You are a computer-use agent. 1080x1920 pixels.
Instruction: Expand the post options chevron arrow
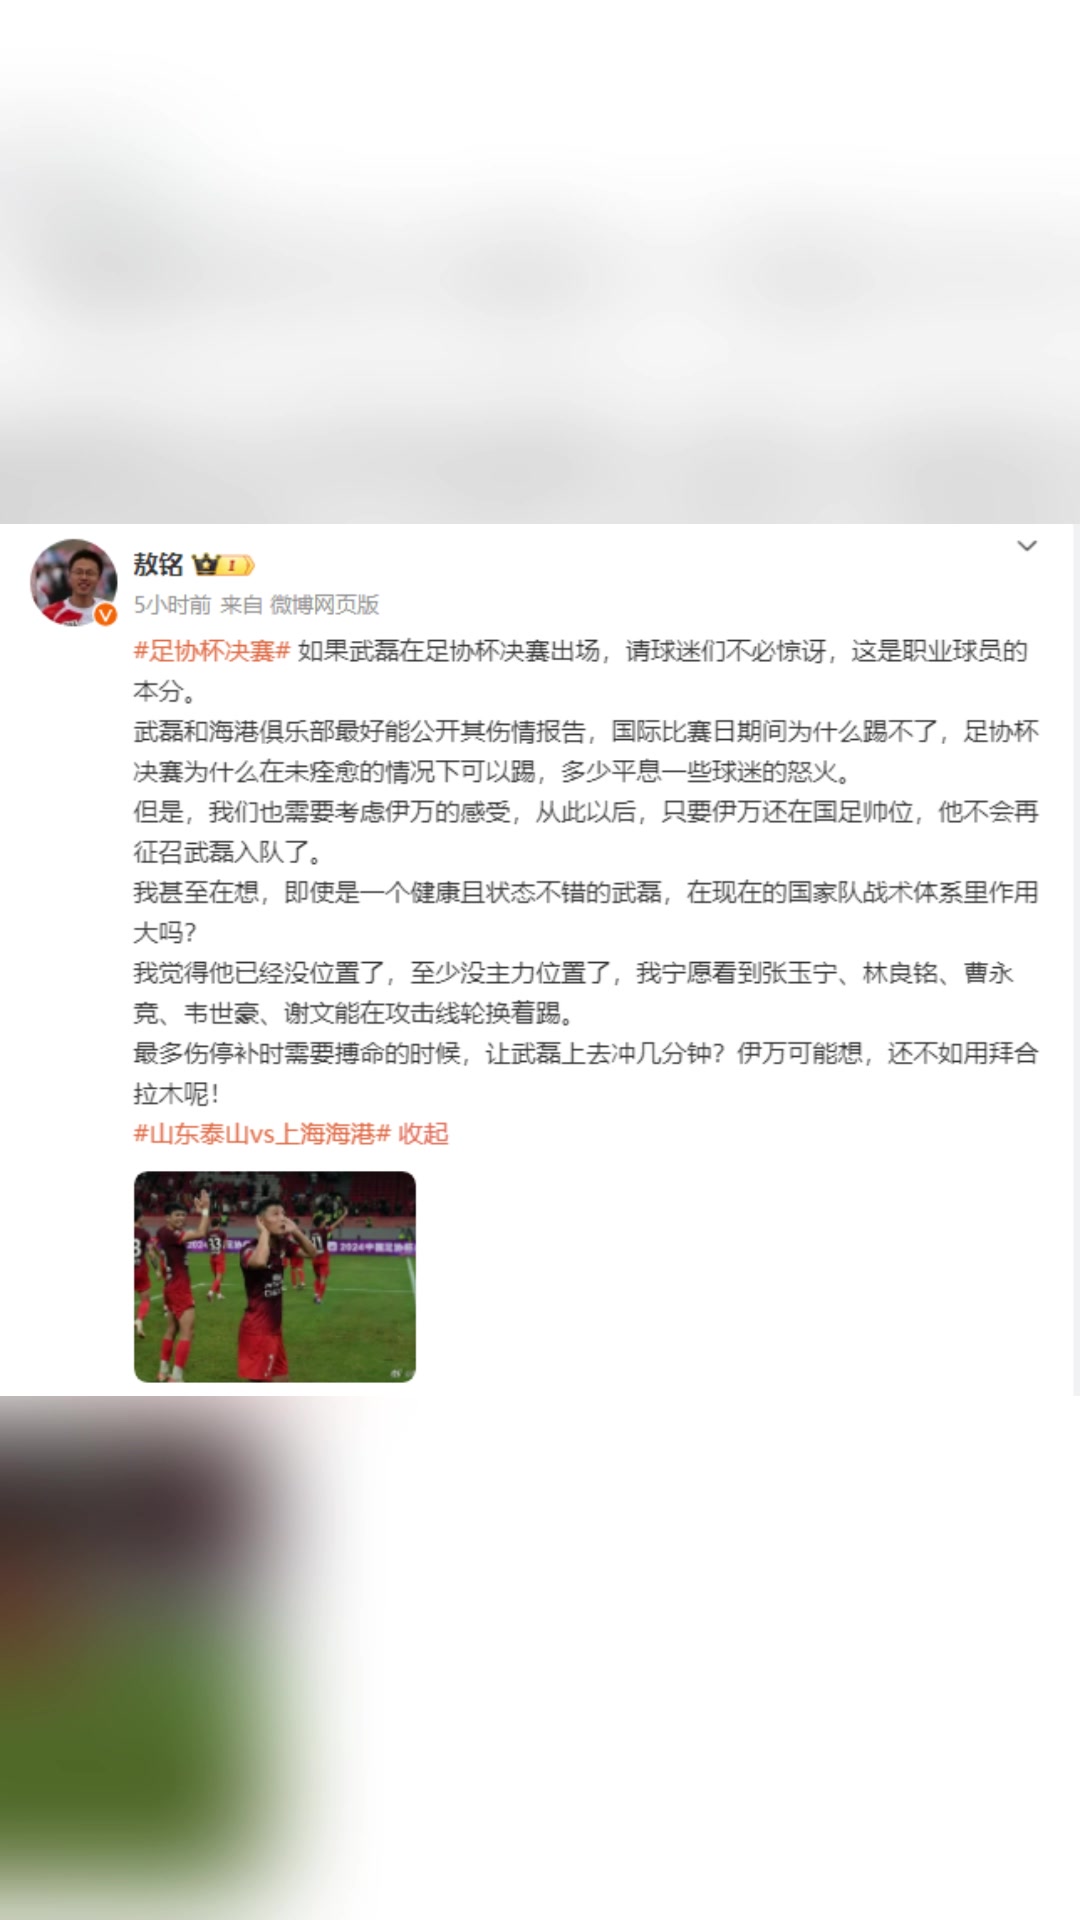pos(1027,546)
